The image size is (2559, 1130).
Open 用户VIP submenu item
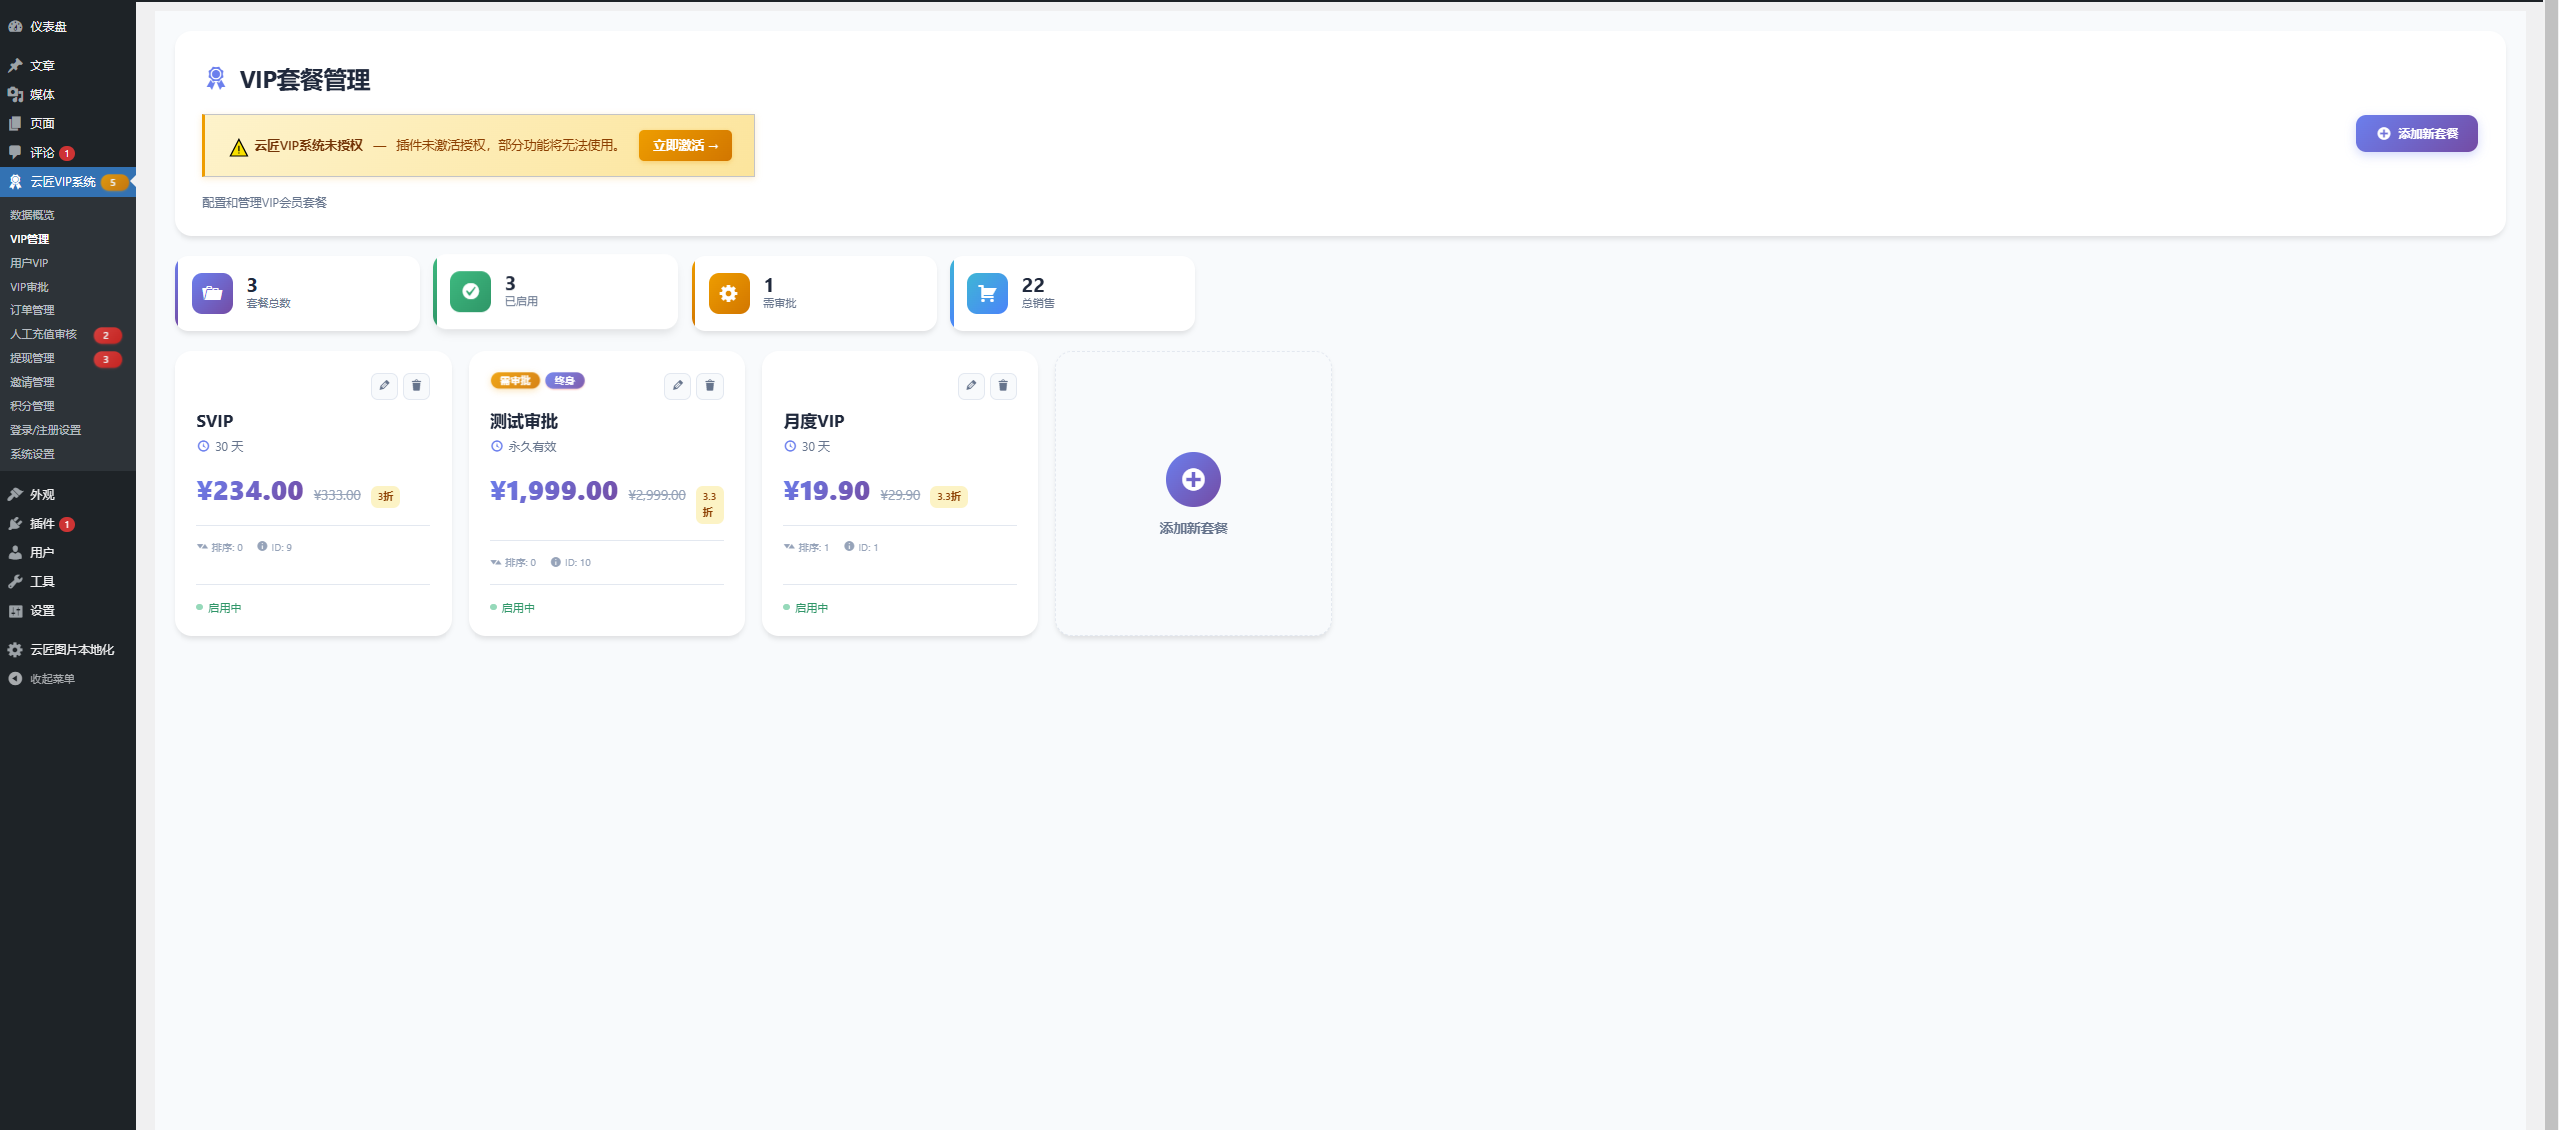tap(29, 263)
